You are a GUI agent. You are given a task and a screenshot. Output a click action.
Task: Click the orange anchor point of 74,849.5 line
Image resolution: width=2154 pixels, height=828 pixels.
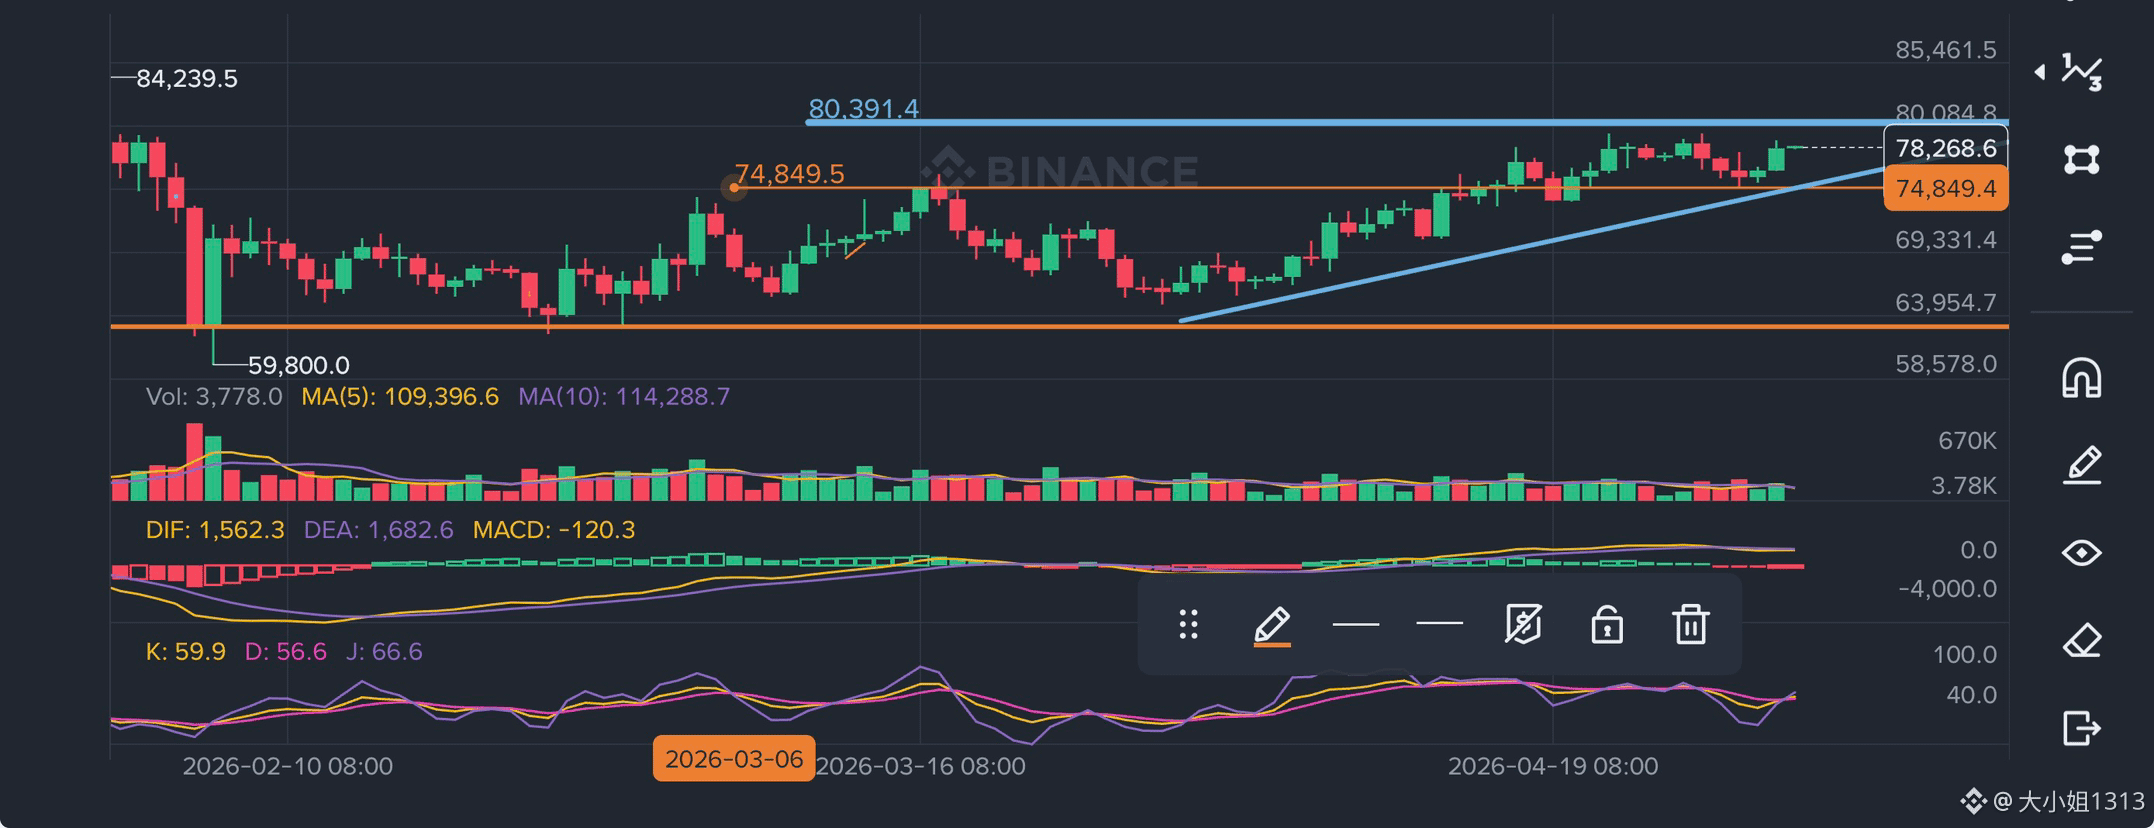[x=734, y=187]
